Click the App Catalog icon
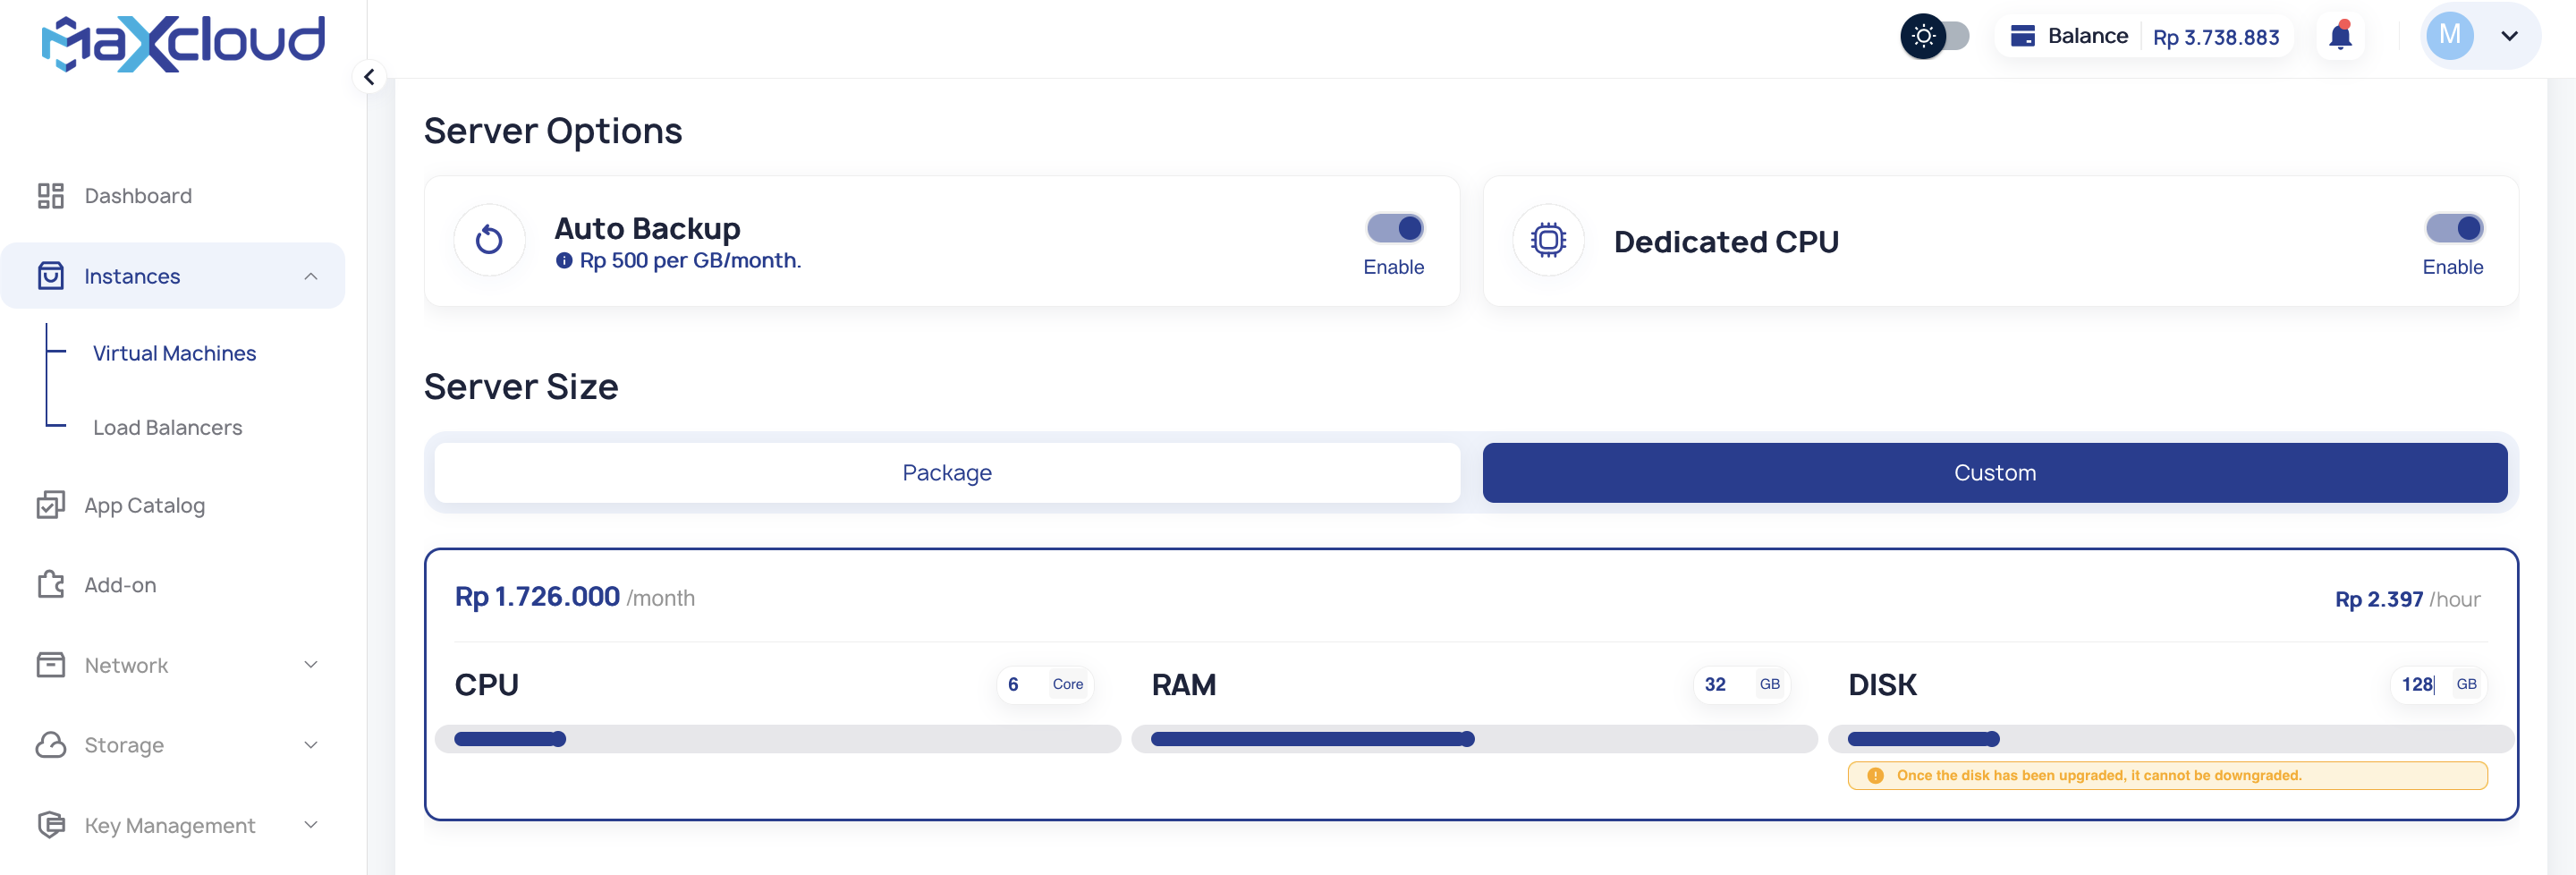This screenshot has height=875, width=2576. point(50,505)
